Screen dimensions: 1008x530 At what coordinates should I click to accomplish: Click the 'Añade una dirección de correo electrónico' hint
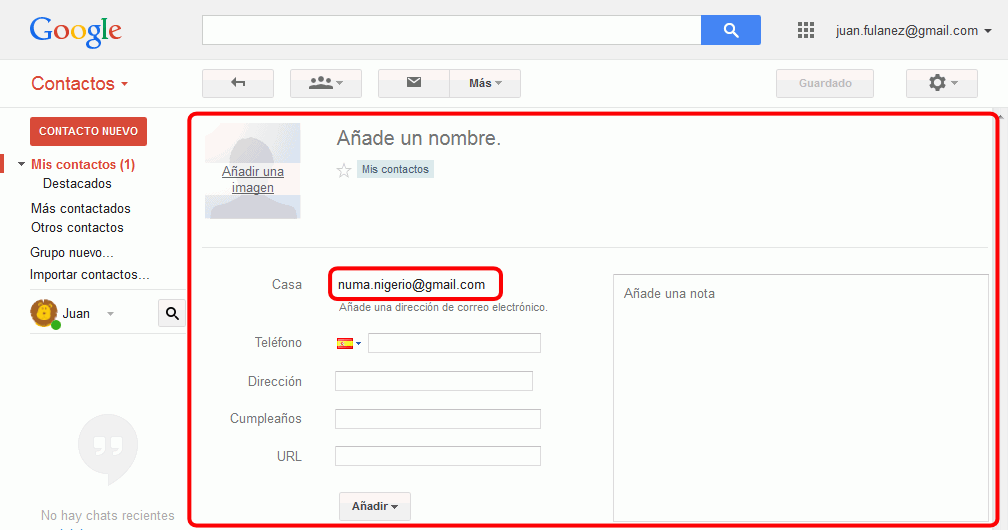444,307
